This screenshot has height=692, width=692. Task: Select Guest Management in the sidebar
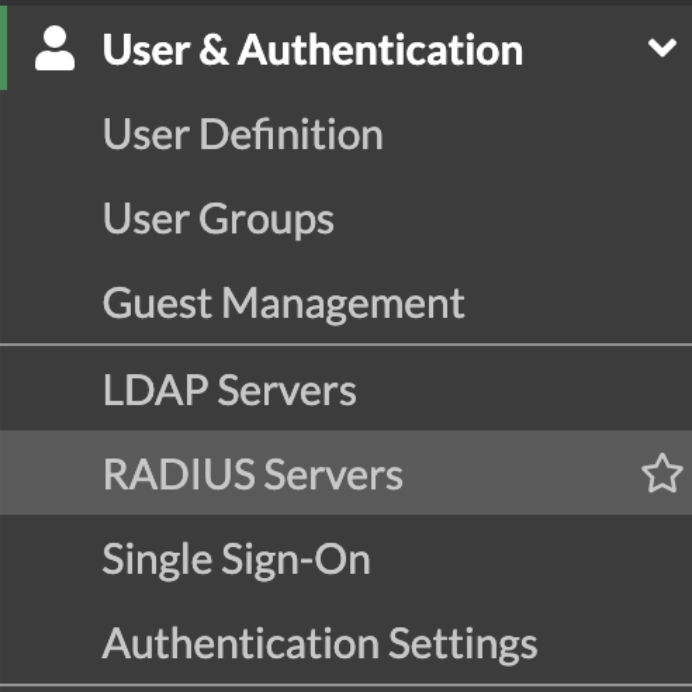(x=283, y=303)
